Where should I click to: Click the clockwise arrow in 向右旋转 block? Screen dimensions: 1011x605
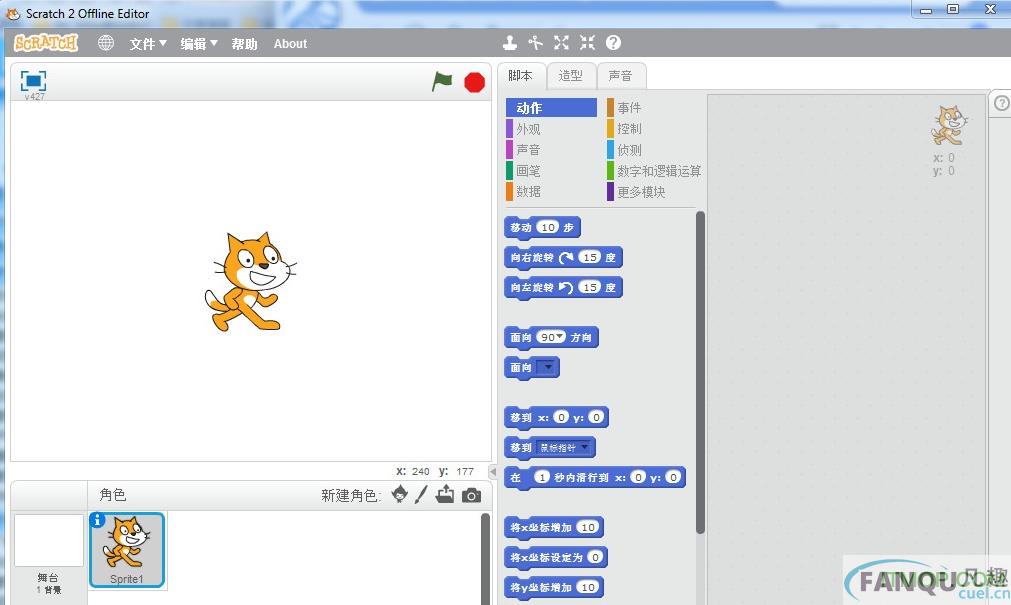(566, 258)
